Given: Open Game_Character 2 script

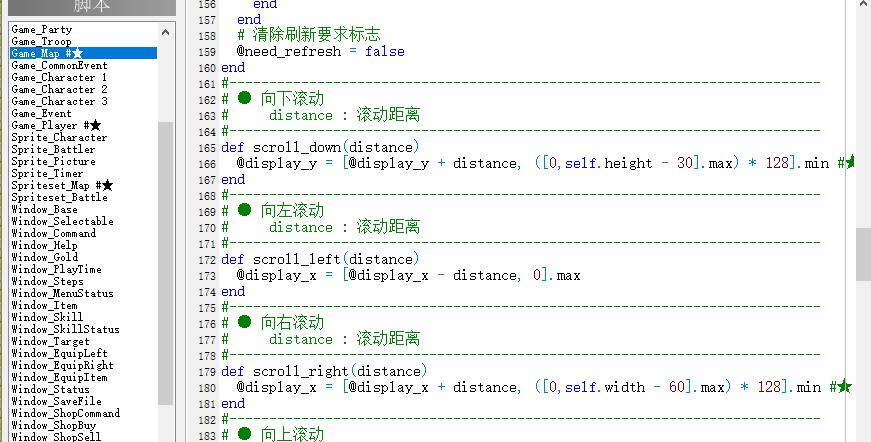Looking at the screenshot, I should point(59,89).
